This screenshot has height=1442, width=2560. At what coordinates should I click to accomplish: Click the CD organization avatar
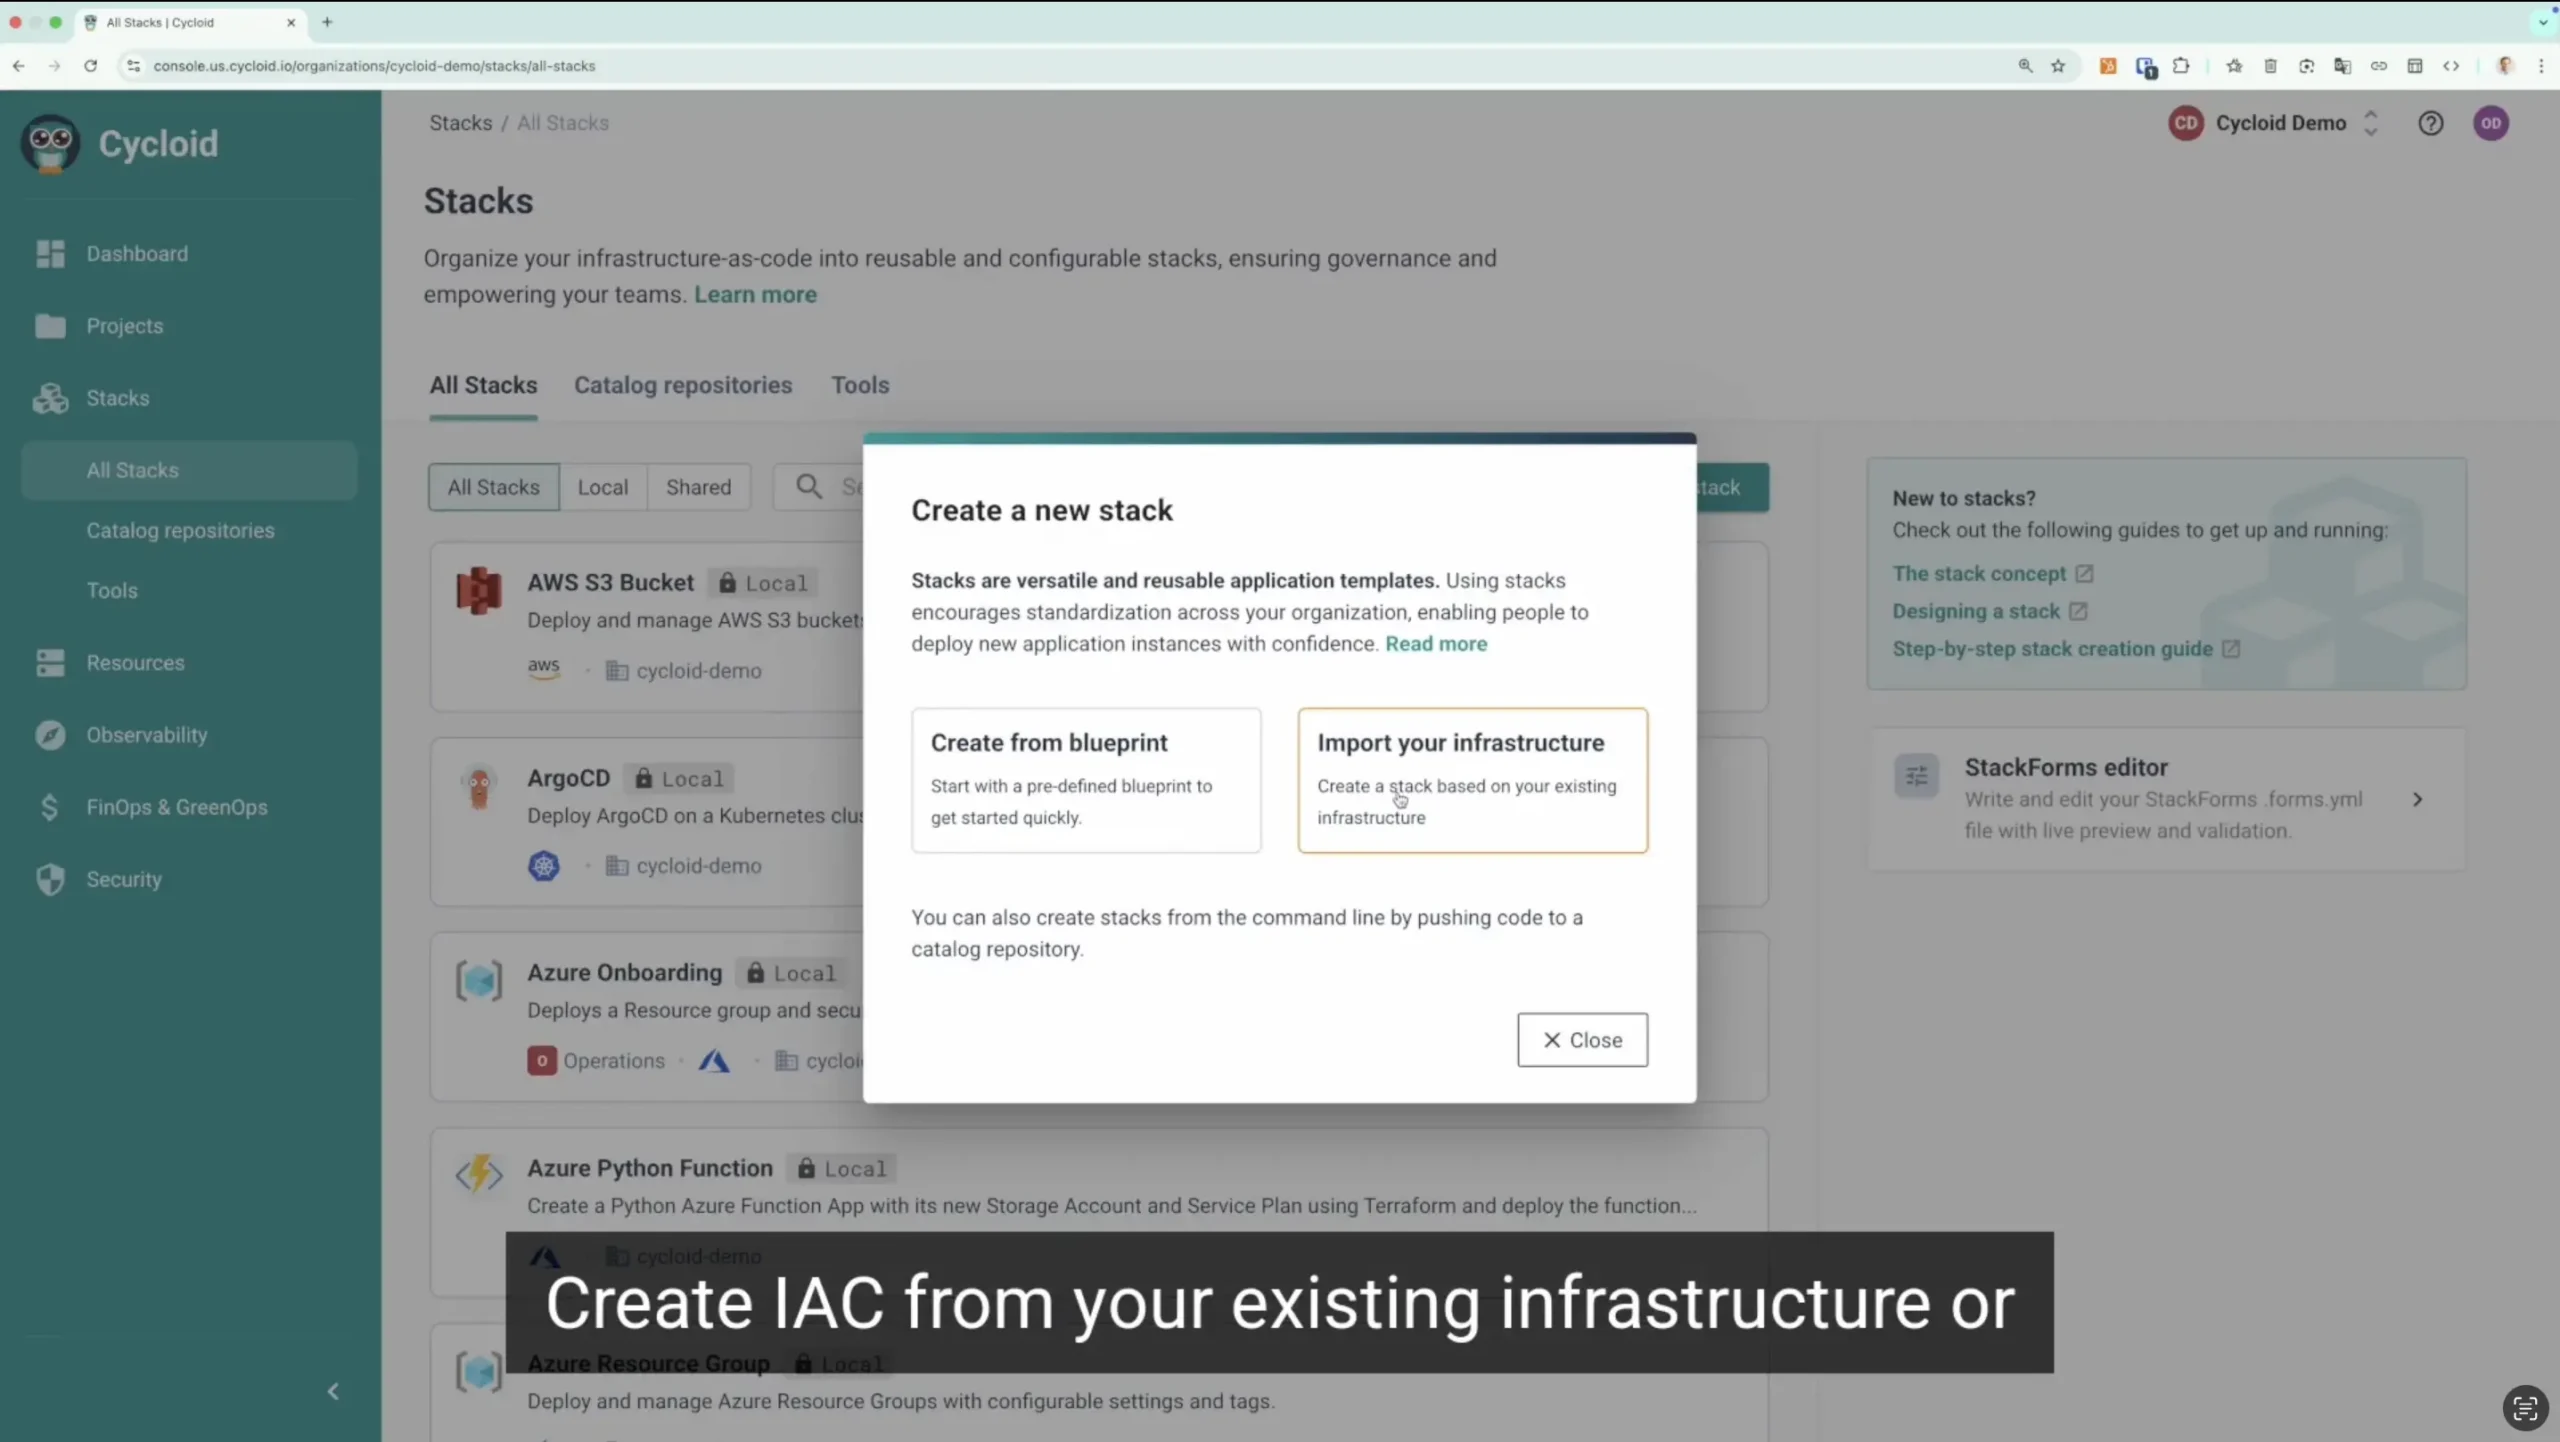click(x=2186, y=123)
